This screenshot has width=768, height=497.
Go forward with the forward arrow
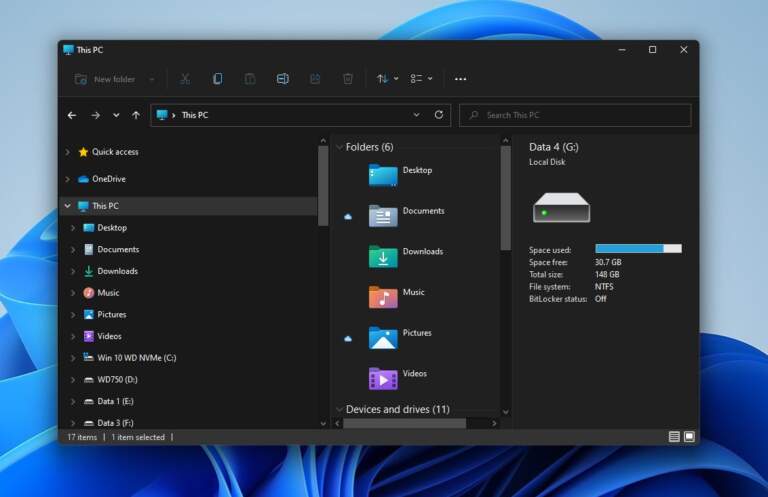point(96,115)
